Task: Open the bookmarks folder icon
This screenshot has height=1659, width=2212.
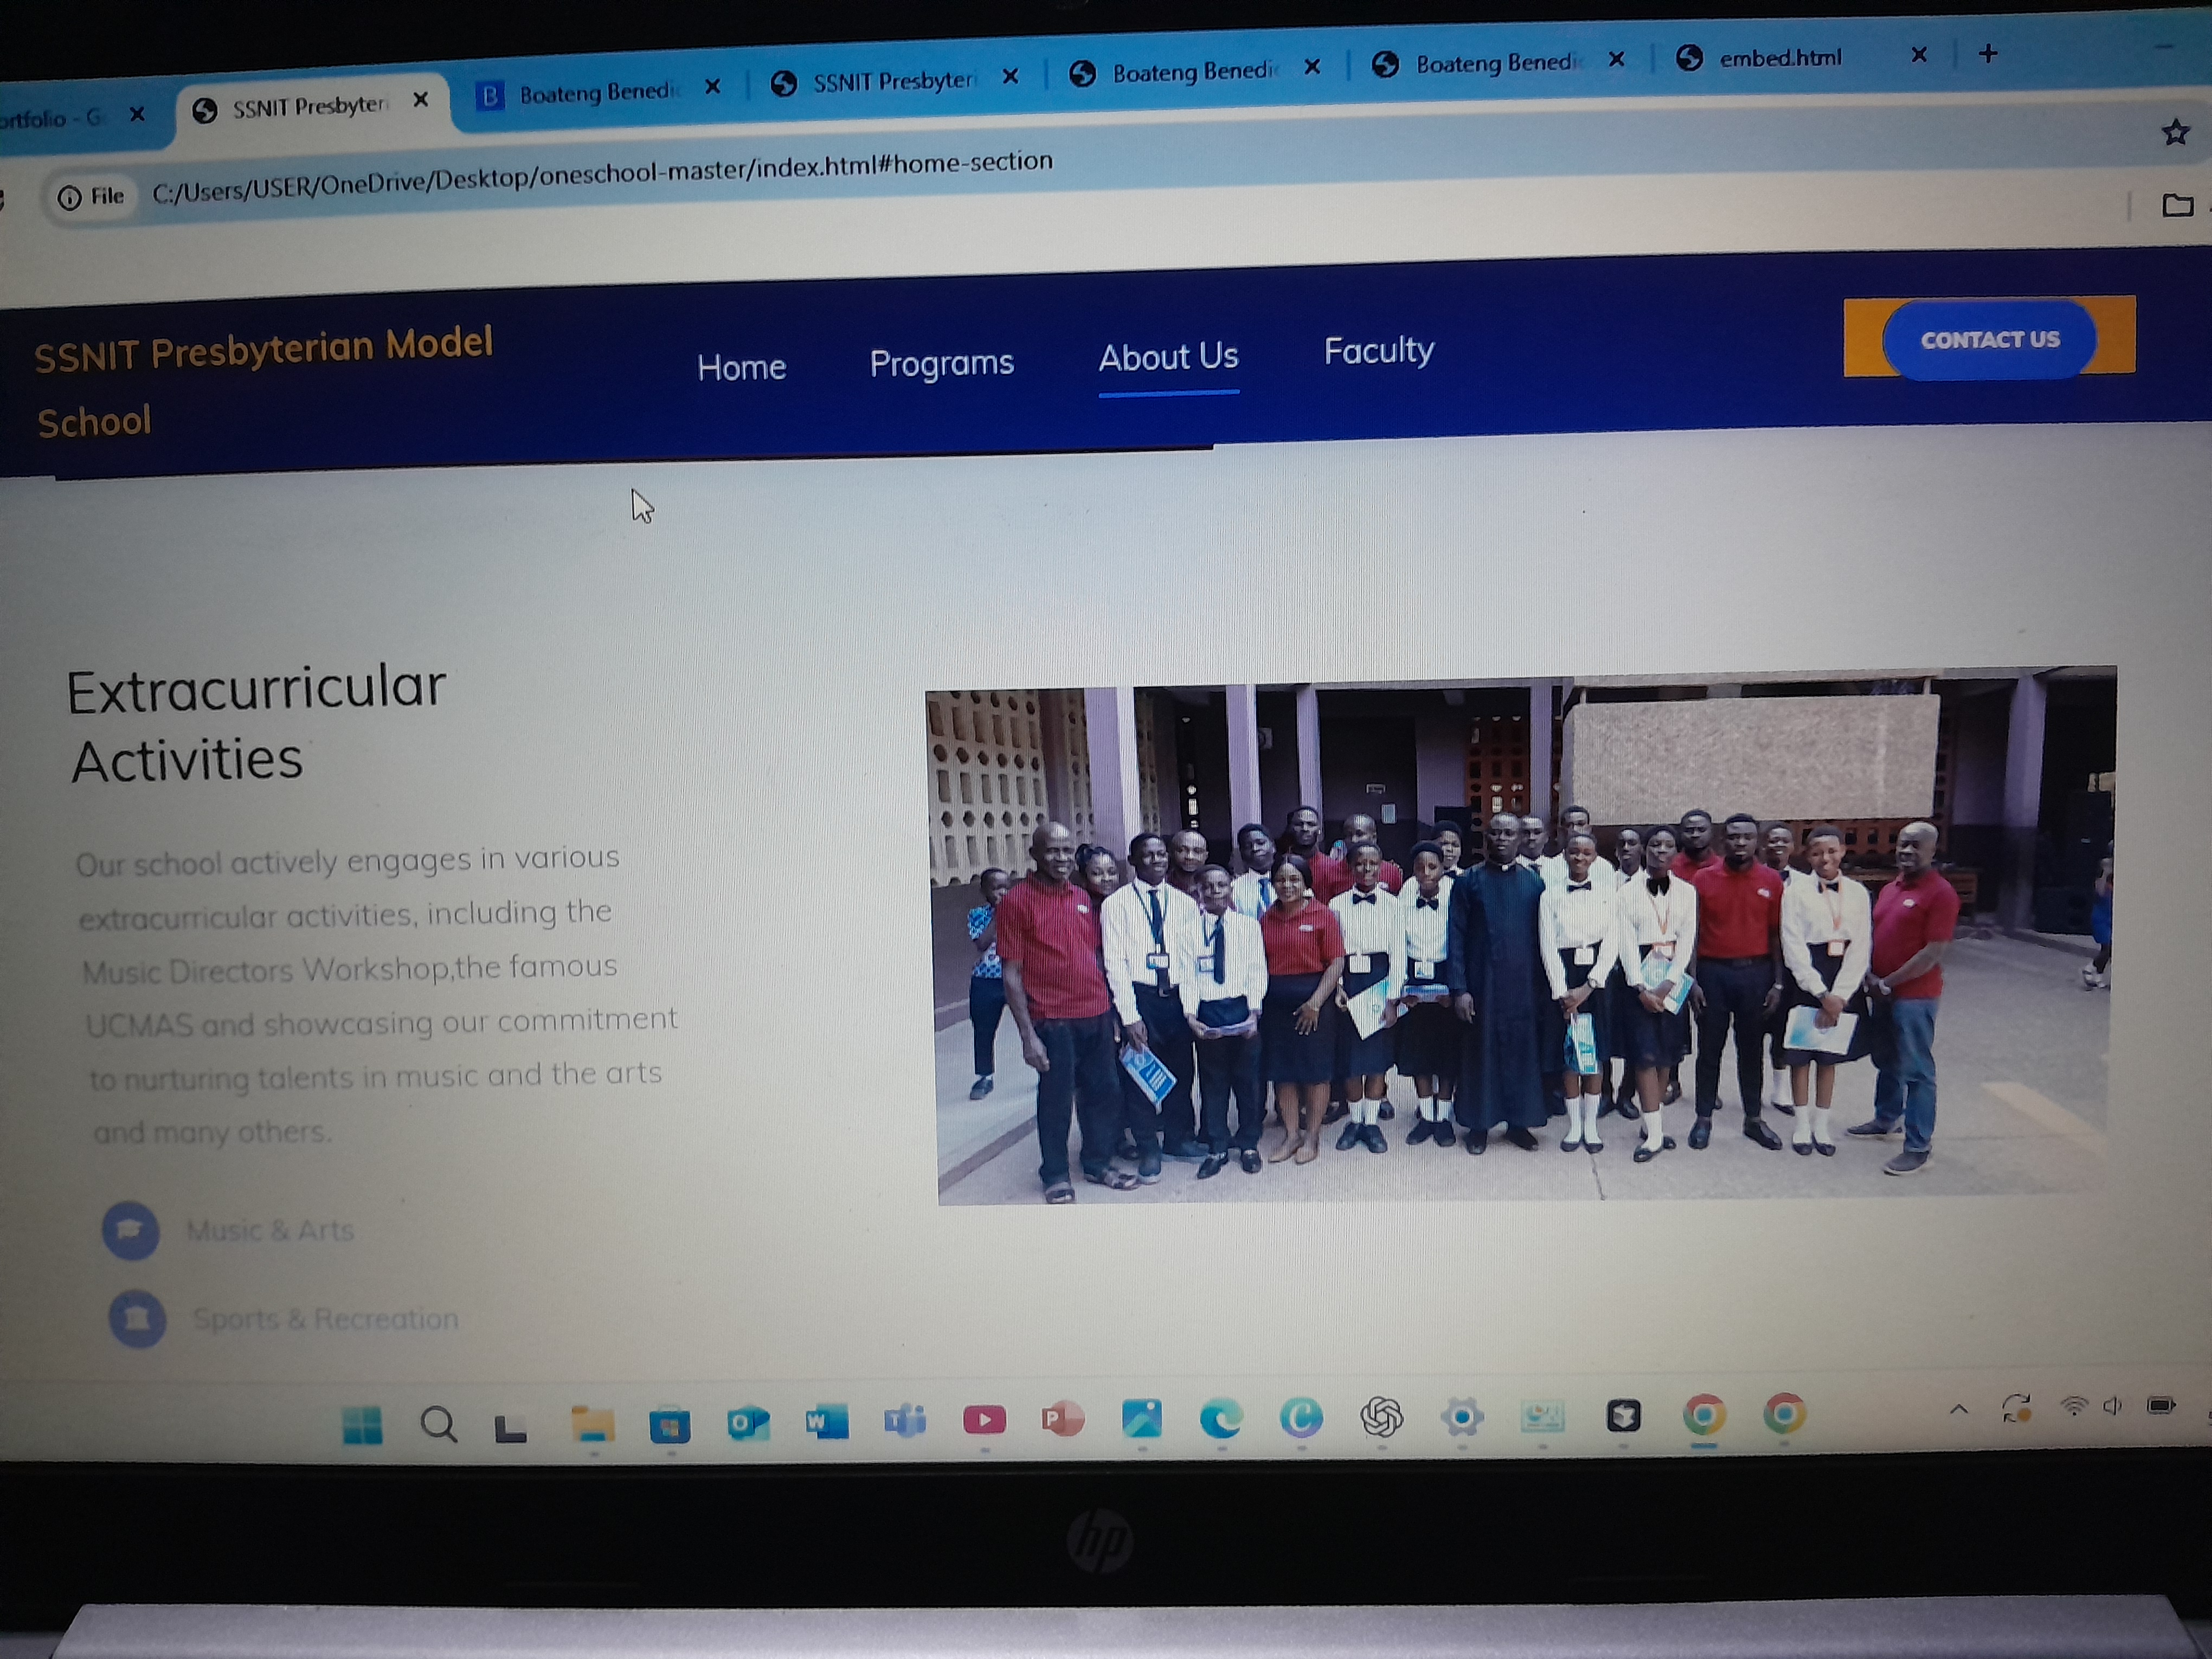Action: pos(2177,206)
